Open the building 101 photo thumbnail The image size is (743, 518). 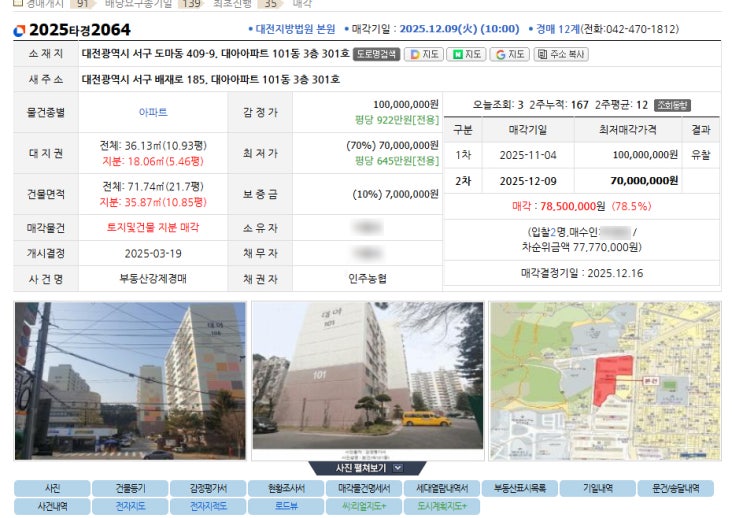click(x=367, y=381)
